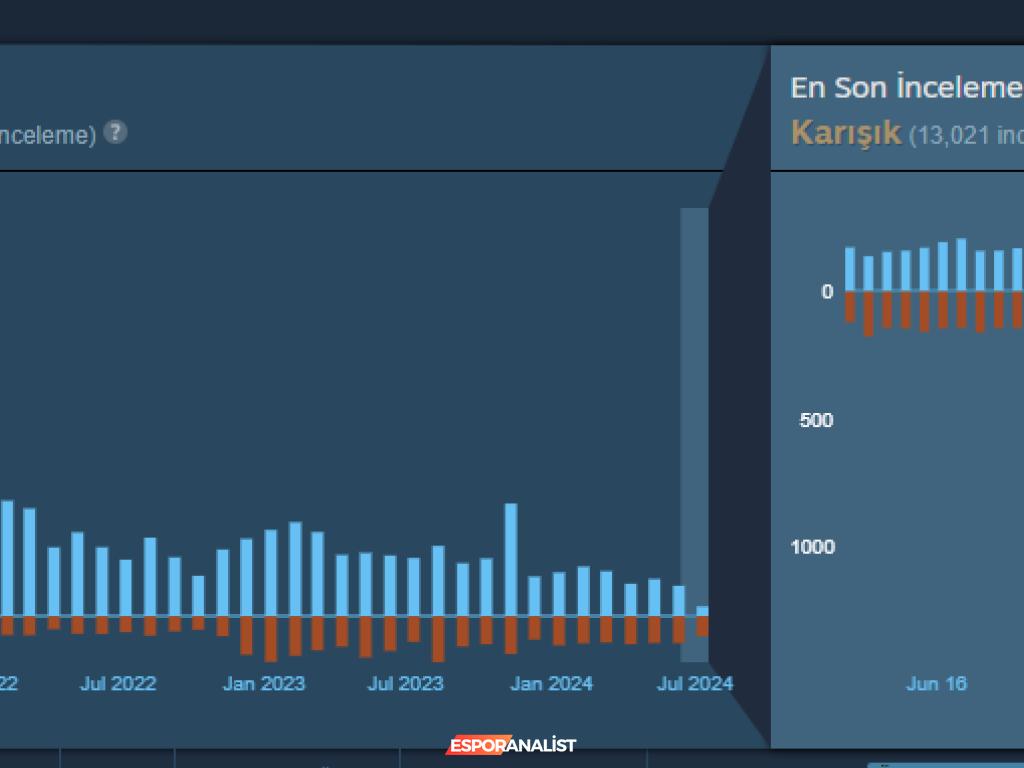Click the ESPORANALIST watermark logo
Image resolution: width=1024 pixels, height=768 pixels.
point(511,745)
